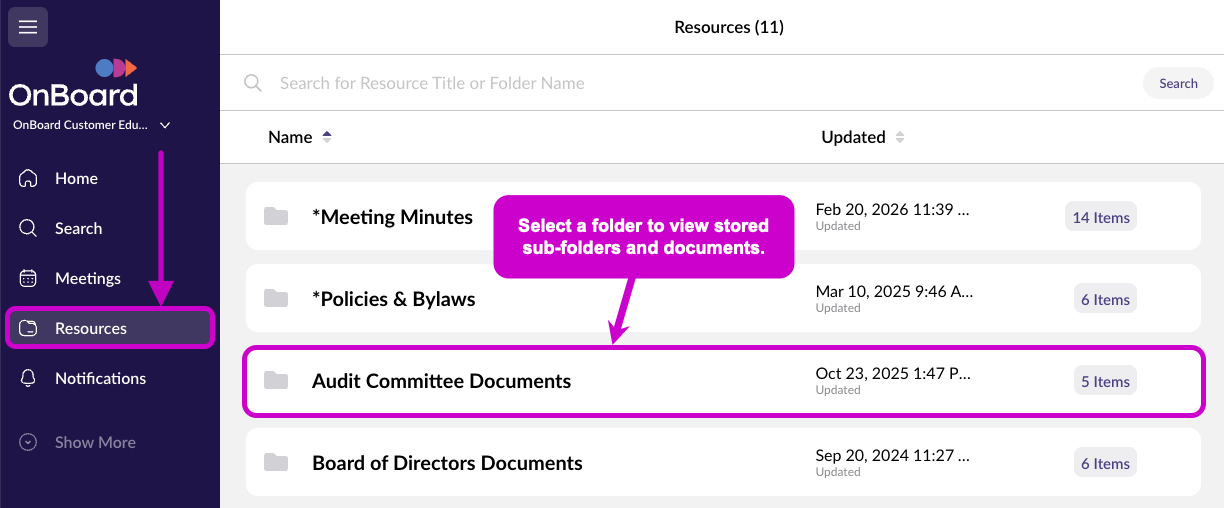Click the hamburger menu icon
The height and width of the screenshot is (508, 1224).
pyautogui.click(x=28, y=27)
